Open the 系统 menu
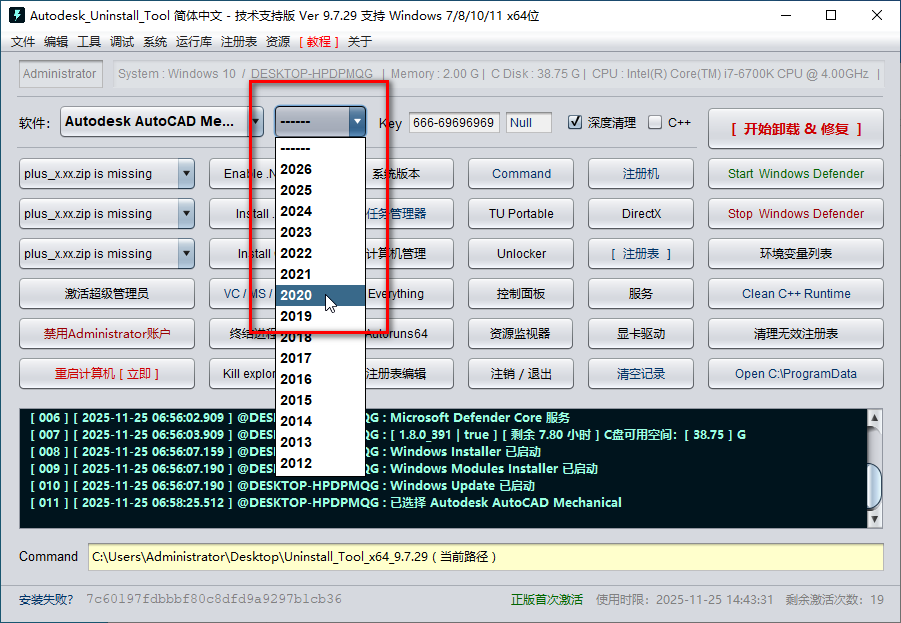 [155, 41]
